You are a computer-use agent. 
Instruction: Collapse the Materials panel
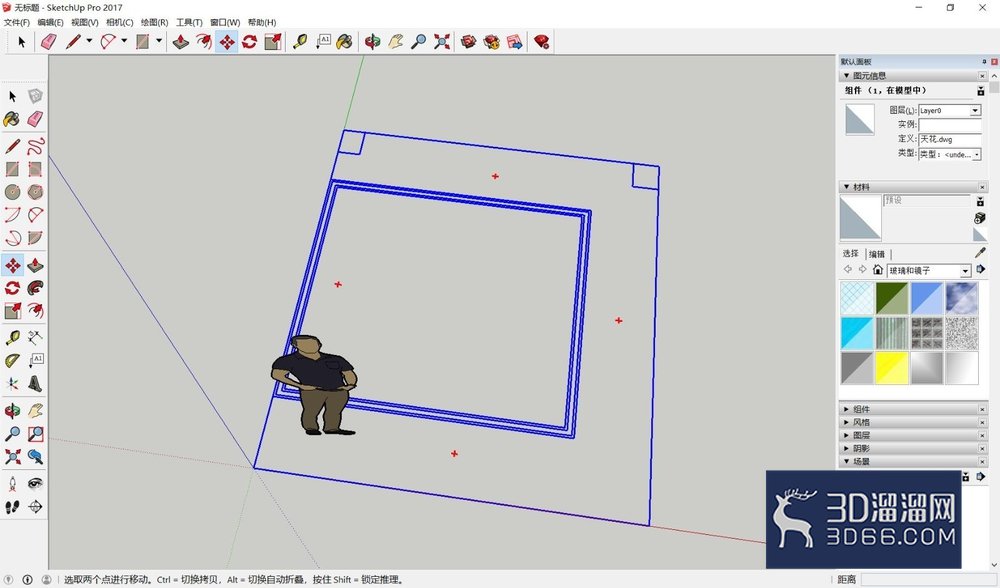[x=846, y=186]
